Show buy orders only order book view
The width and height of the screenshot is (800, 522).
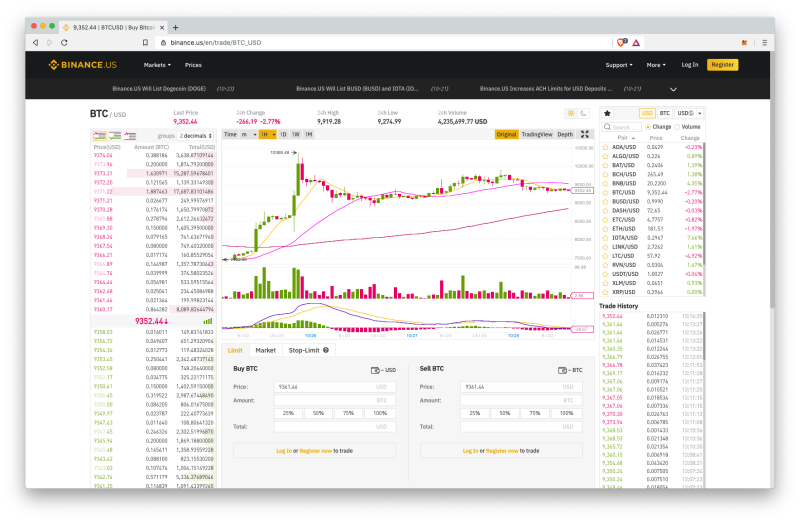click(x=115, y=136)
